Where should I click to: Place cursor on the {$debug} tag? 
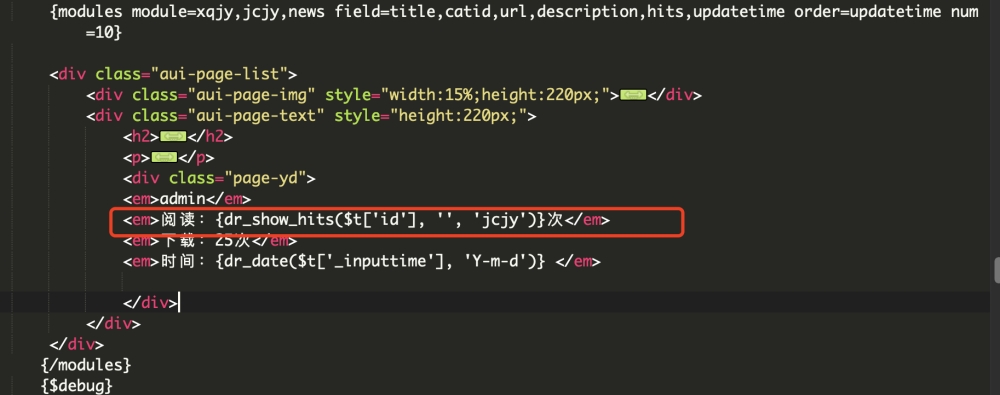[77, 386]
